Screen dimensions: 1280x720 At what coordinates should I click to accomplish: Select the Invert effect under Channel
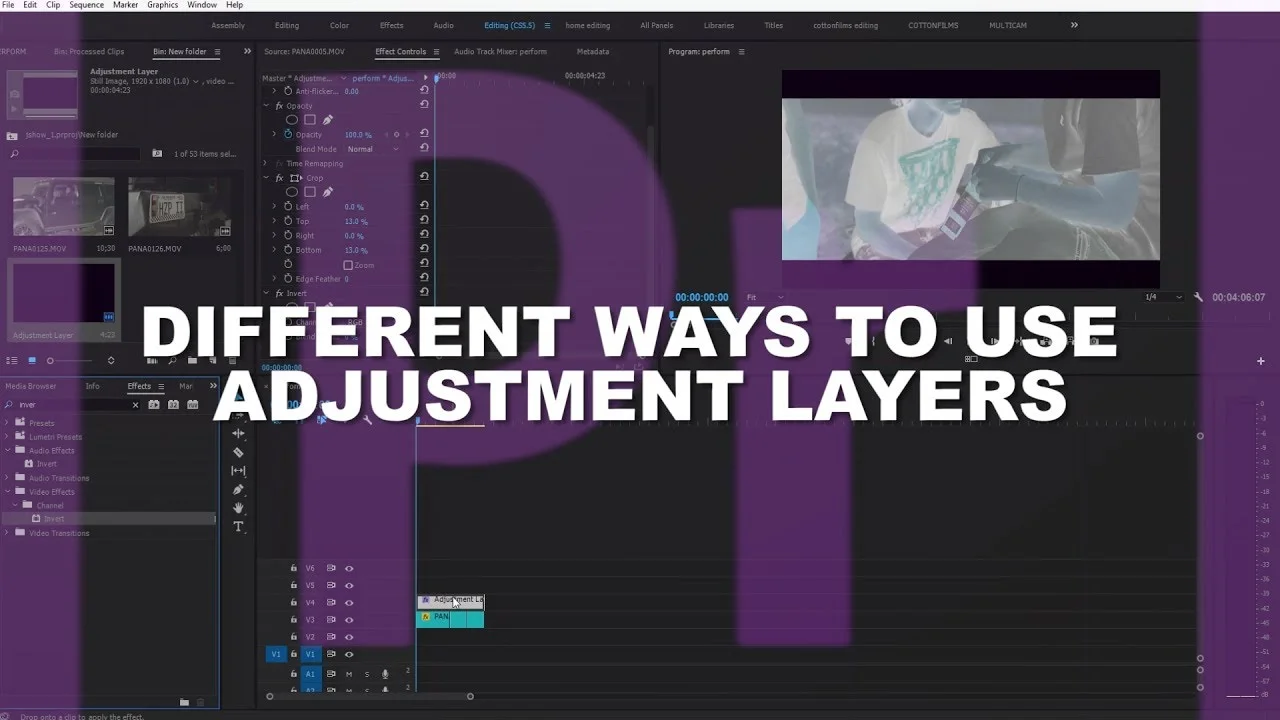pyautogui.click(x=54, y=519)
